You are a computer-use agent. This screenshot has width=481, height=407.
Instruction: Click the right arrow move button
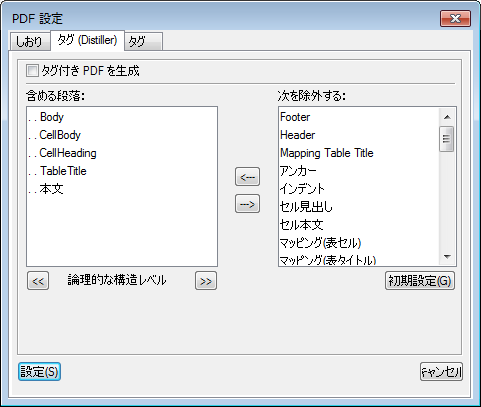247,204
